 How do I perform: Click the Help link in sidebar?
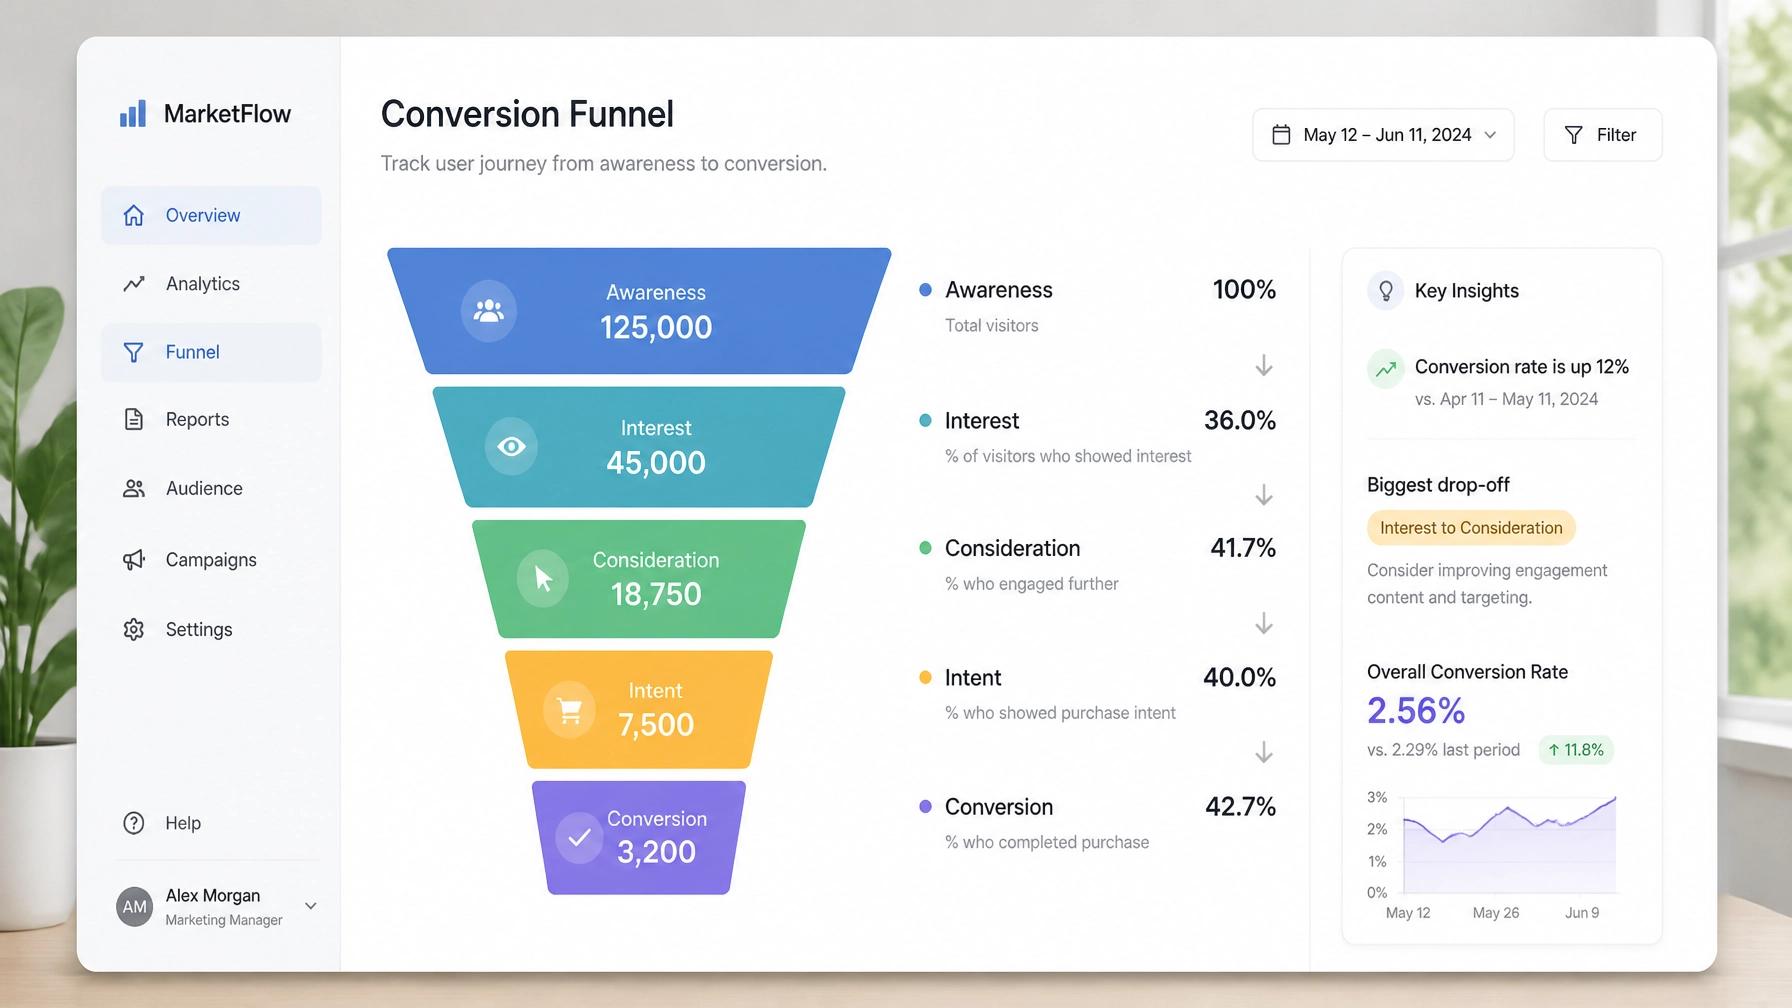pyautogui.click(x=183, y=823)
